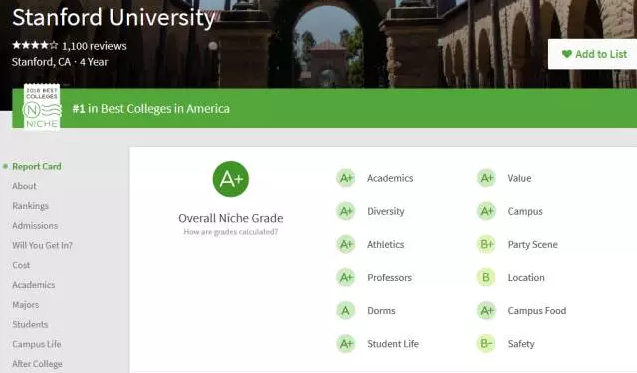
Task: Open 'Will You Get In?' sidebar item
Action: coord(42,245)
